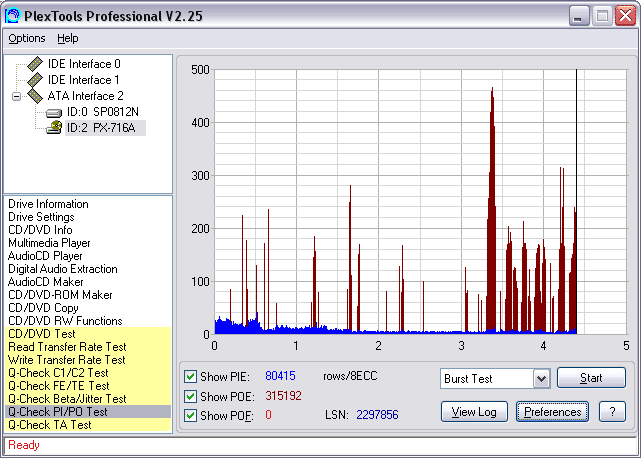Click the PIE value 80415

[280, 376]
